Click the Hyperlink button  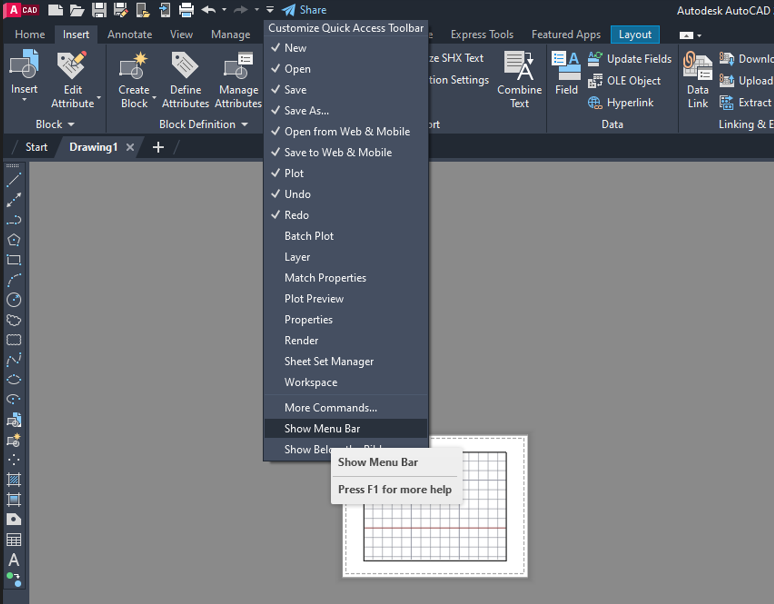click(620, 103)
